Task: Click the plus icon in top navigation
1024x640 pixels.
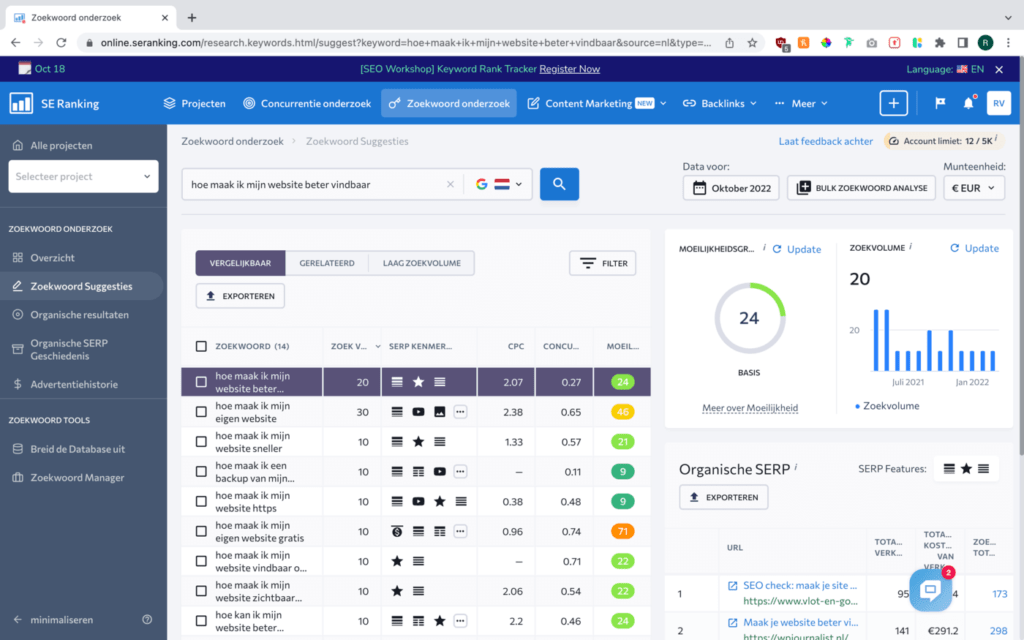Action: [x=893, y=103]
